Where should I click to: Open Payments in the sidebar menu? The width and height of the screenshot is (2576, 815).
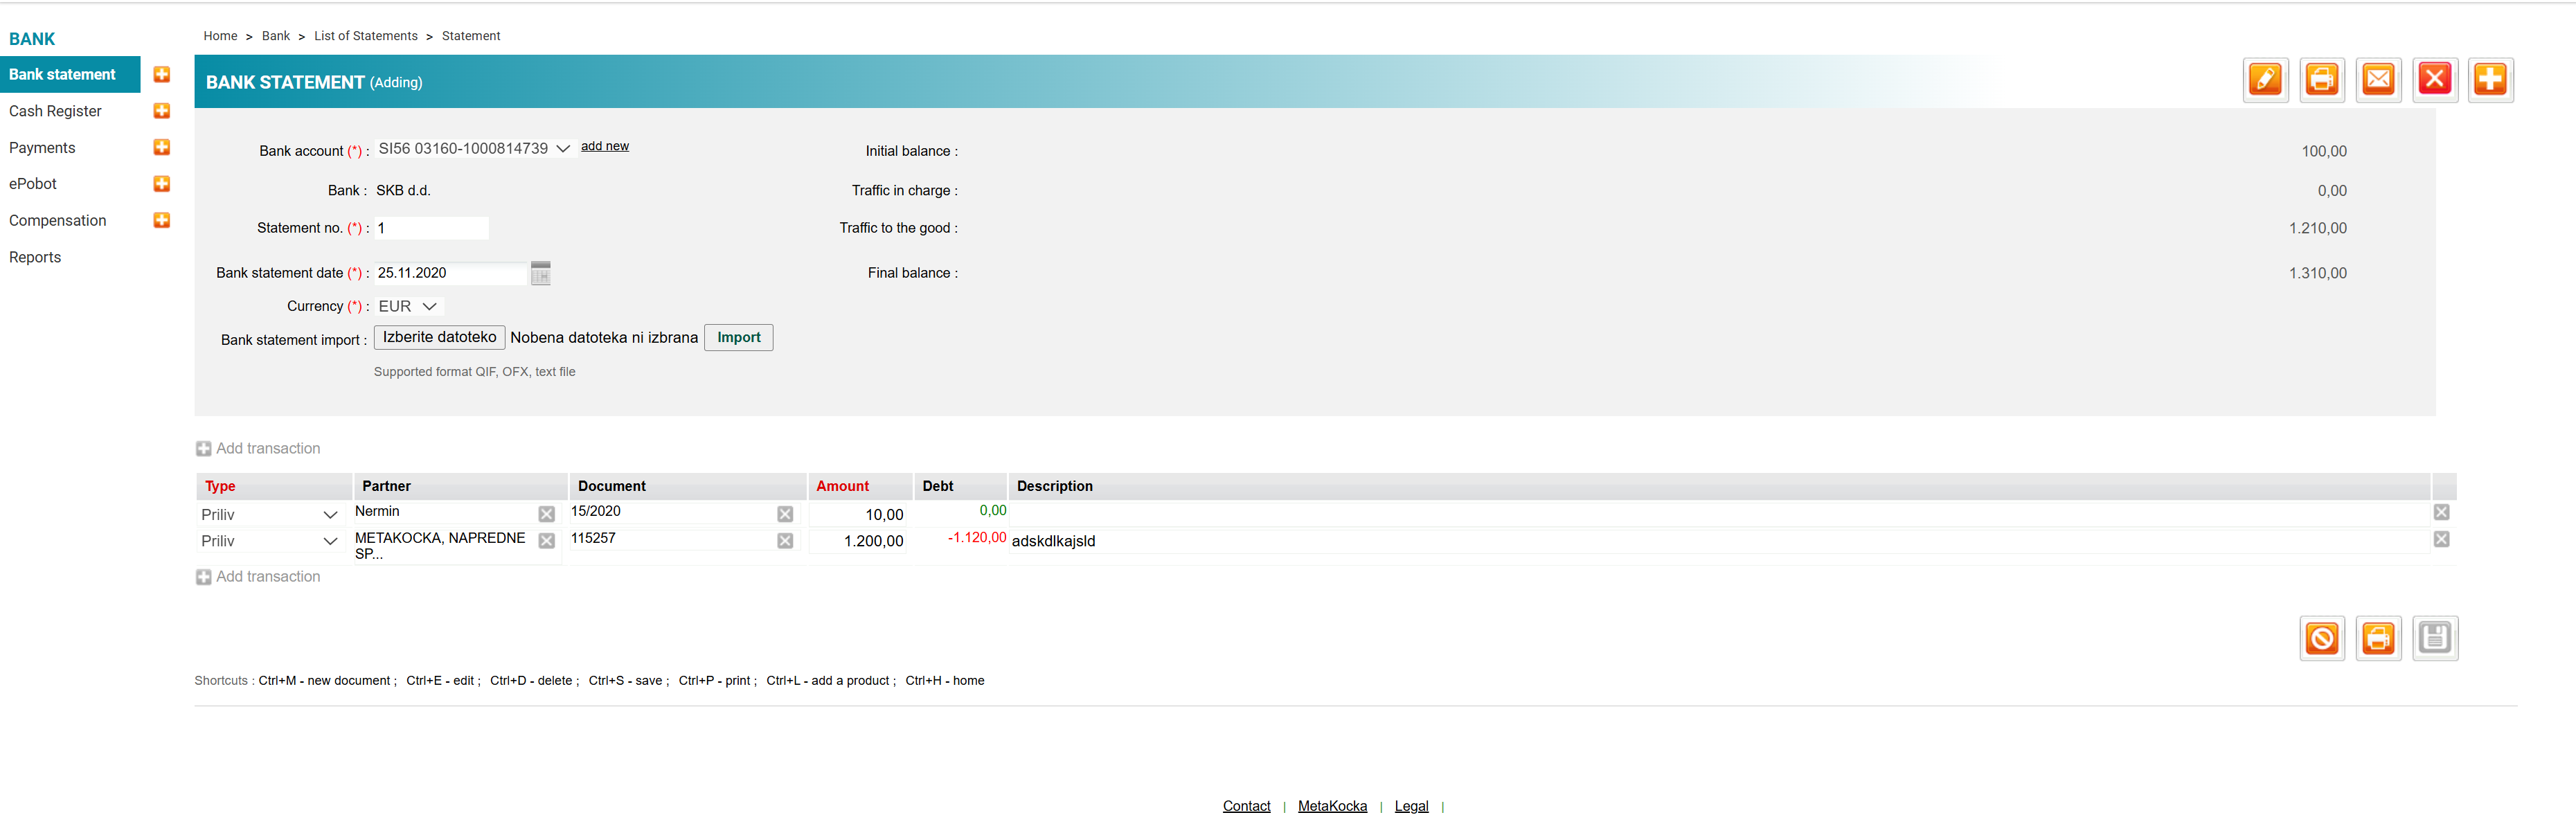click(42, 148)
